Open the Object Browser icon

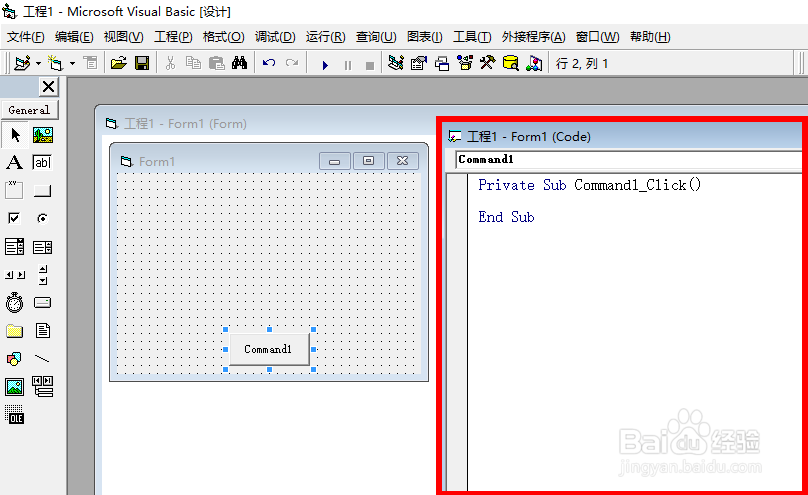465,63
